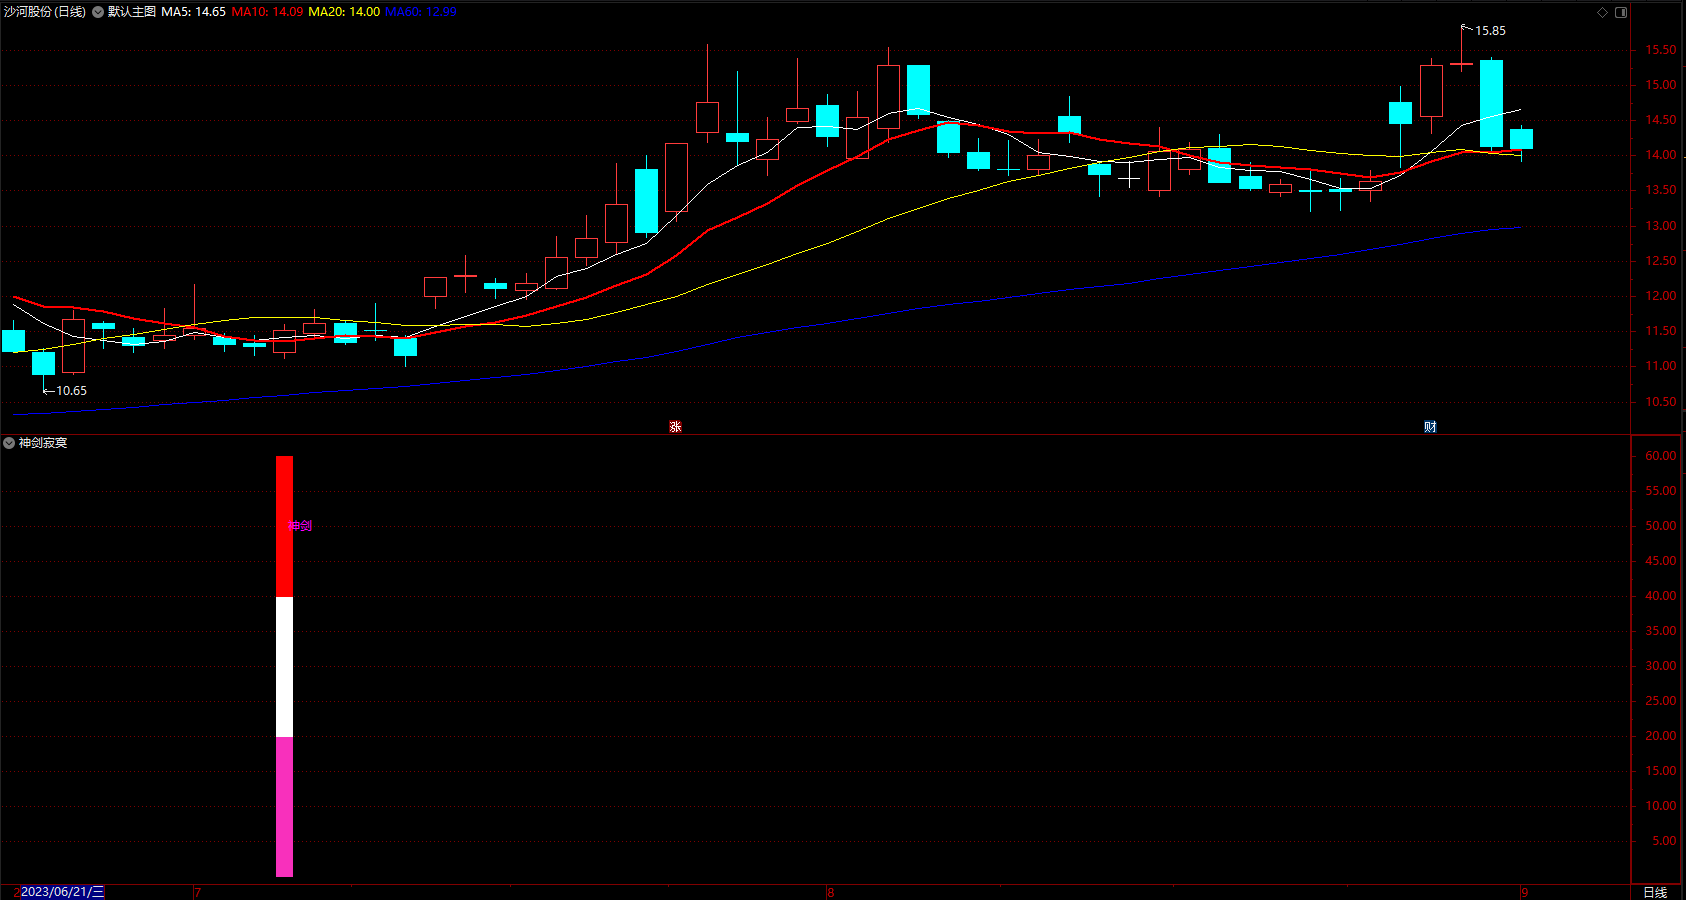1686x900 pixels.
Task: Click the diamond icon at chart top-right
Action: click(1602, 12)
